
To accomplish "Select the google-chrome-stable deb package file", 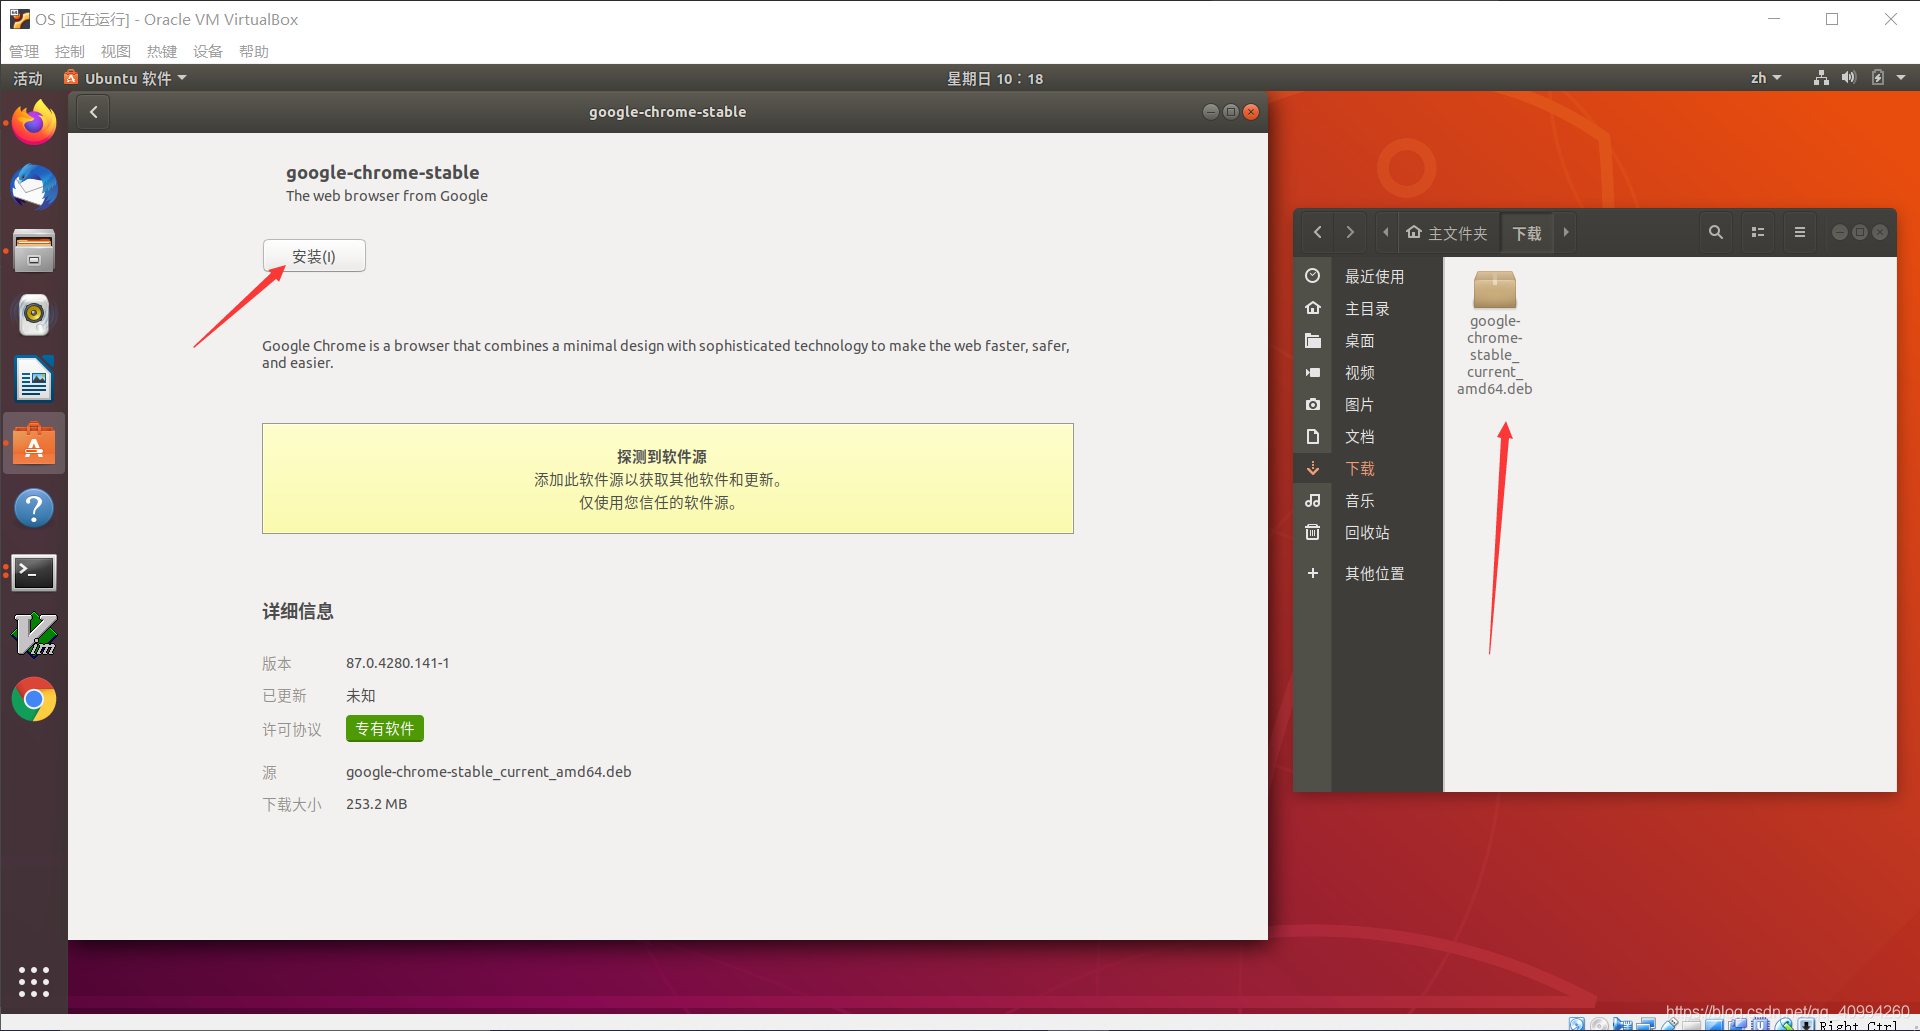I will (1495, 333).
